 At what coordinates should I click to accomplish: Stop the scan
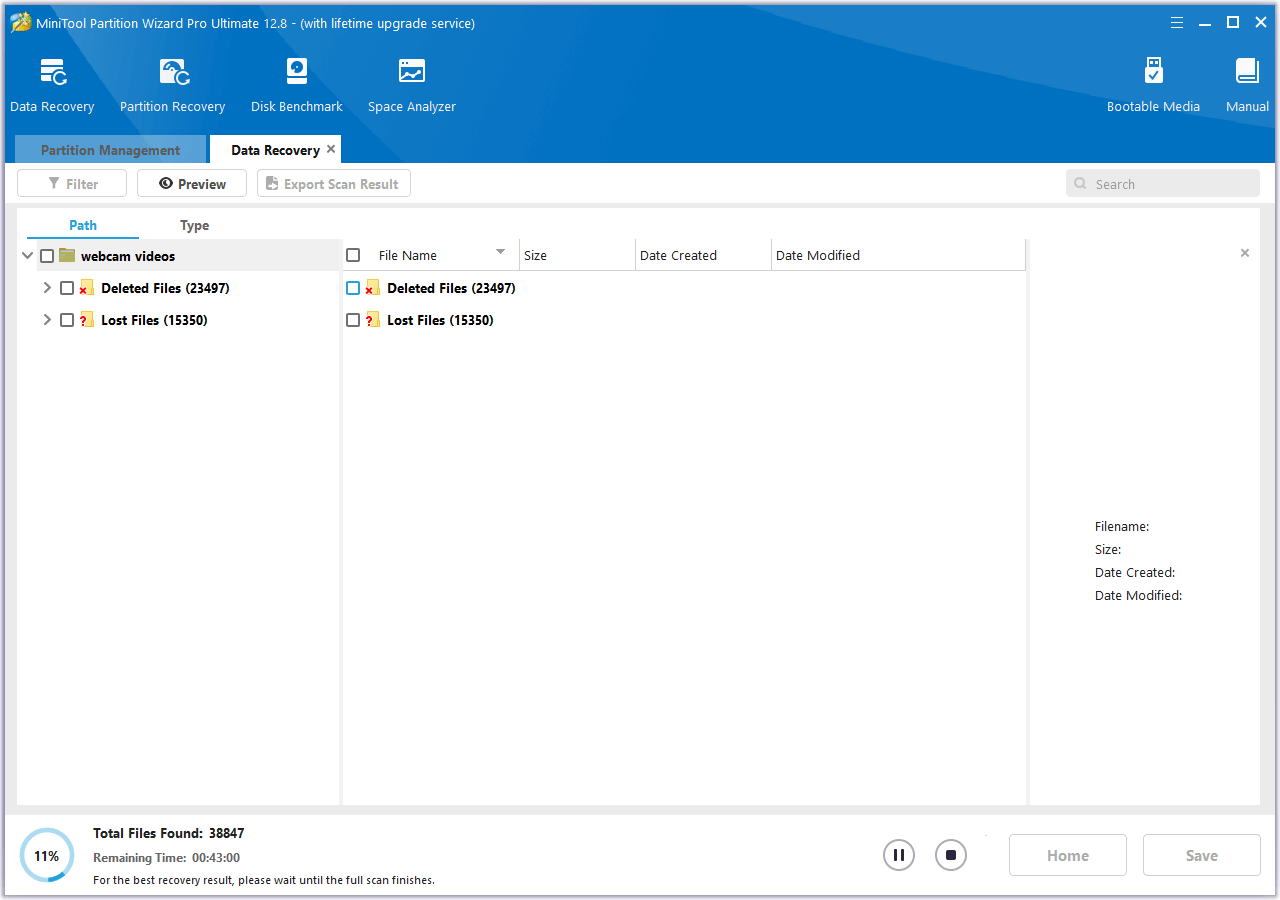(x=951, y=855)
